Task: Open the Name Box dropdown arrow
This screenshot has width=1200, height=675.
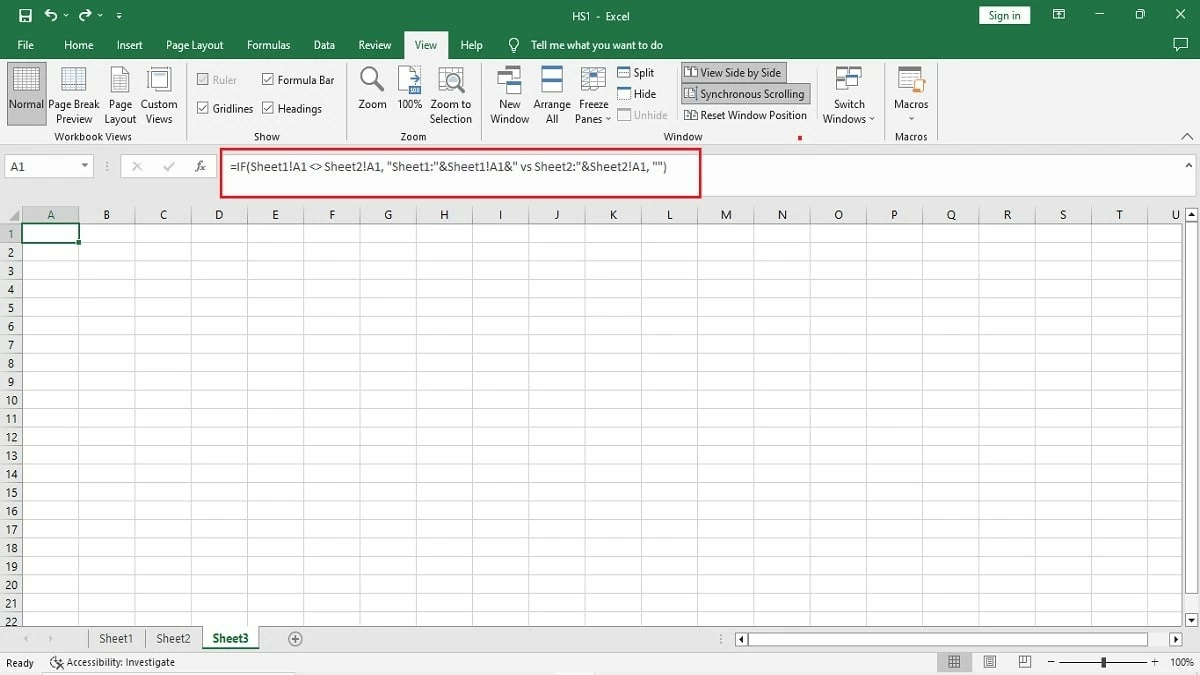Action: (x=85, y=166)
